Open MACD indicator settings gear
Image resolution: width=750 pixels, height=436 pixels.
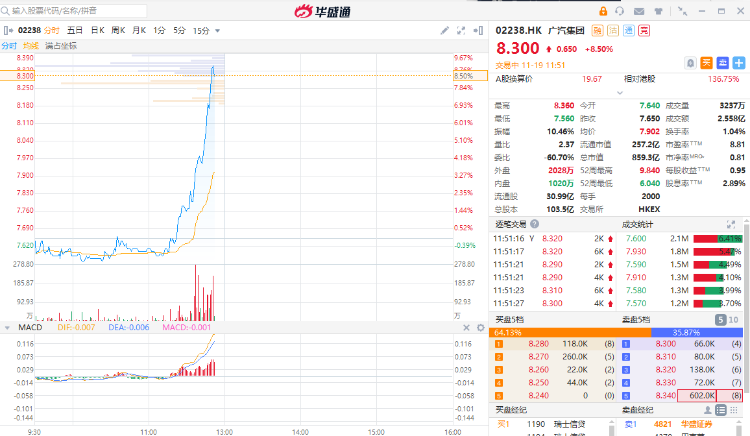(481, 327)
